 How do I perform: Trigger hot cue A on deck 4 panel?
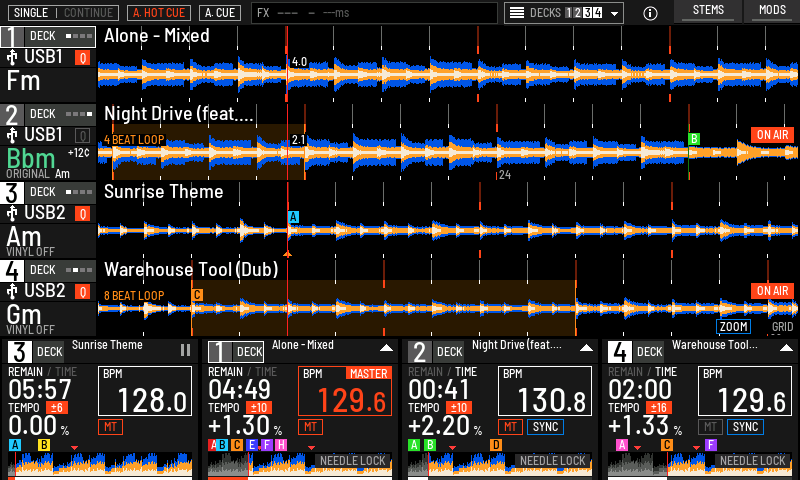pos(621,445)
